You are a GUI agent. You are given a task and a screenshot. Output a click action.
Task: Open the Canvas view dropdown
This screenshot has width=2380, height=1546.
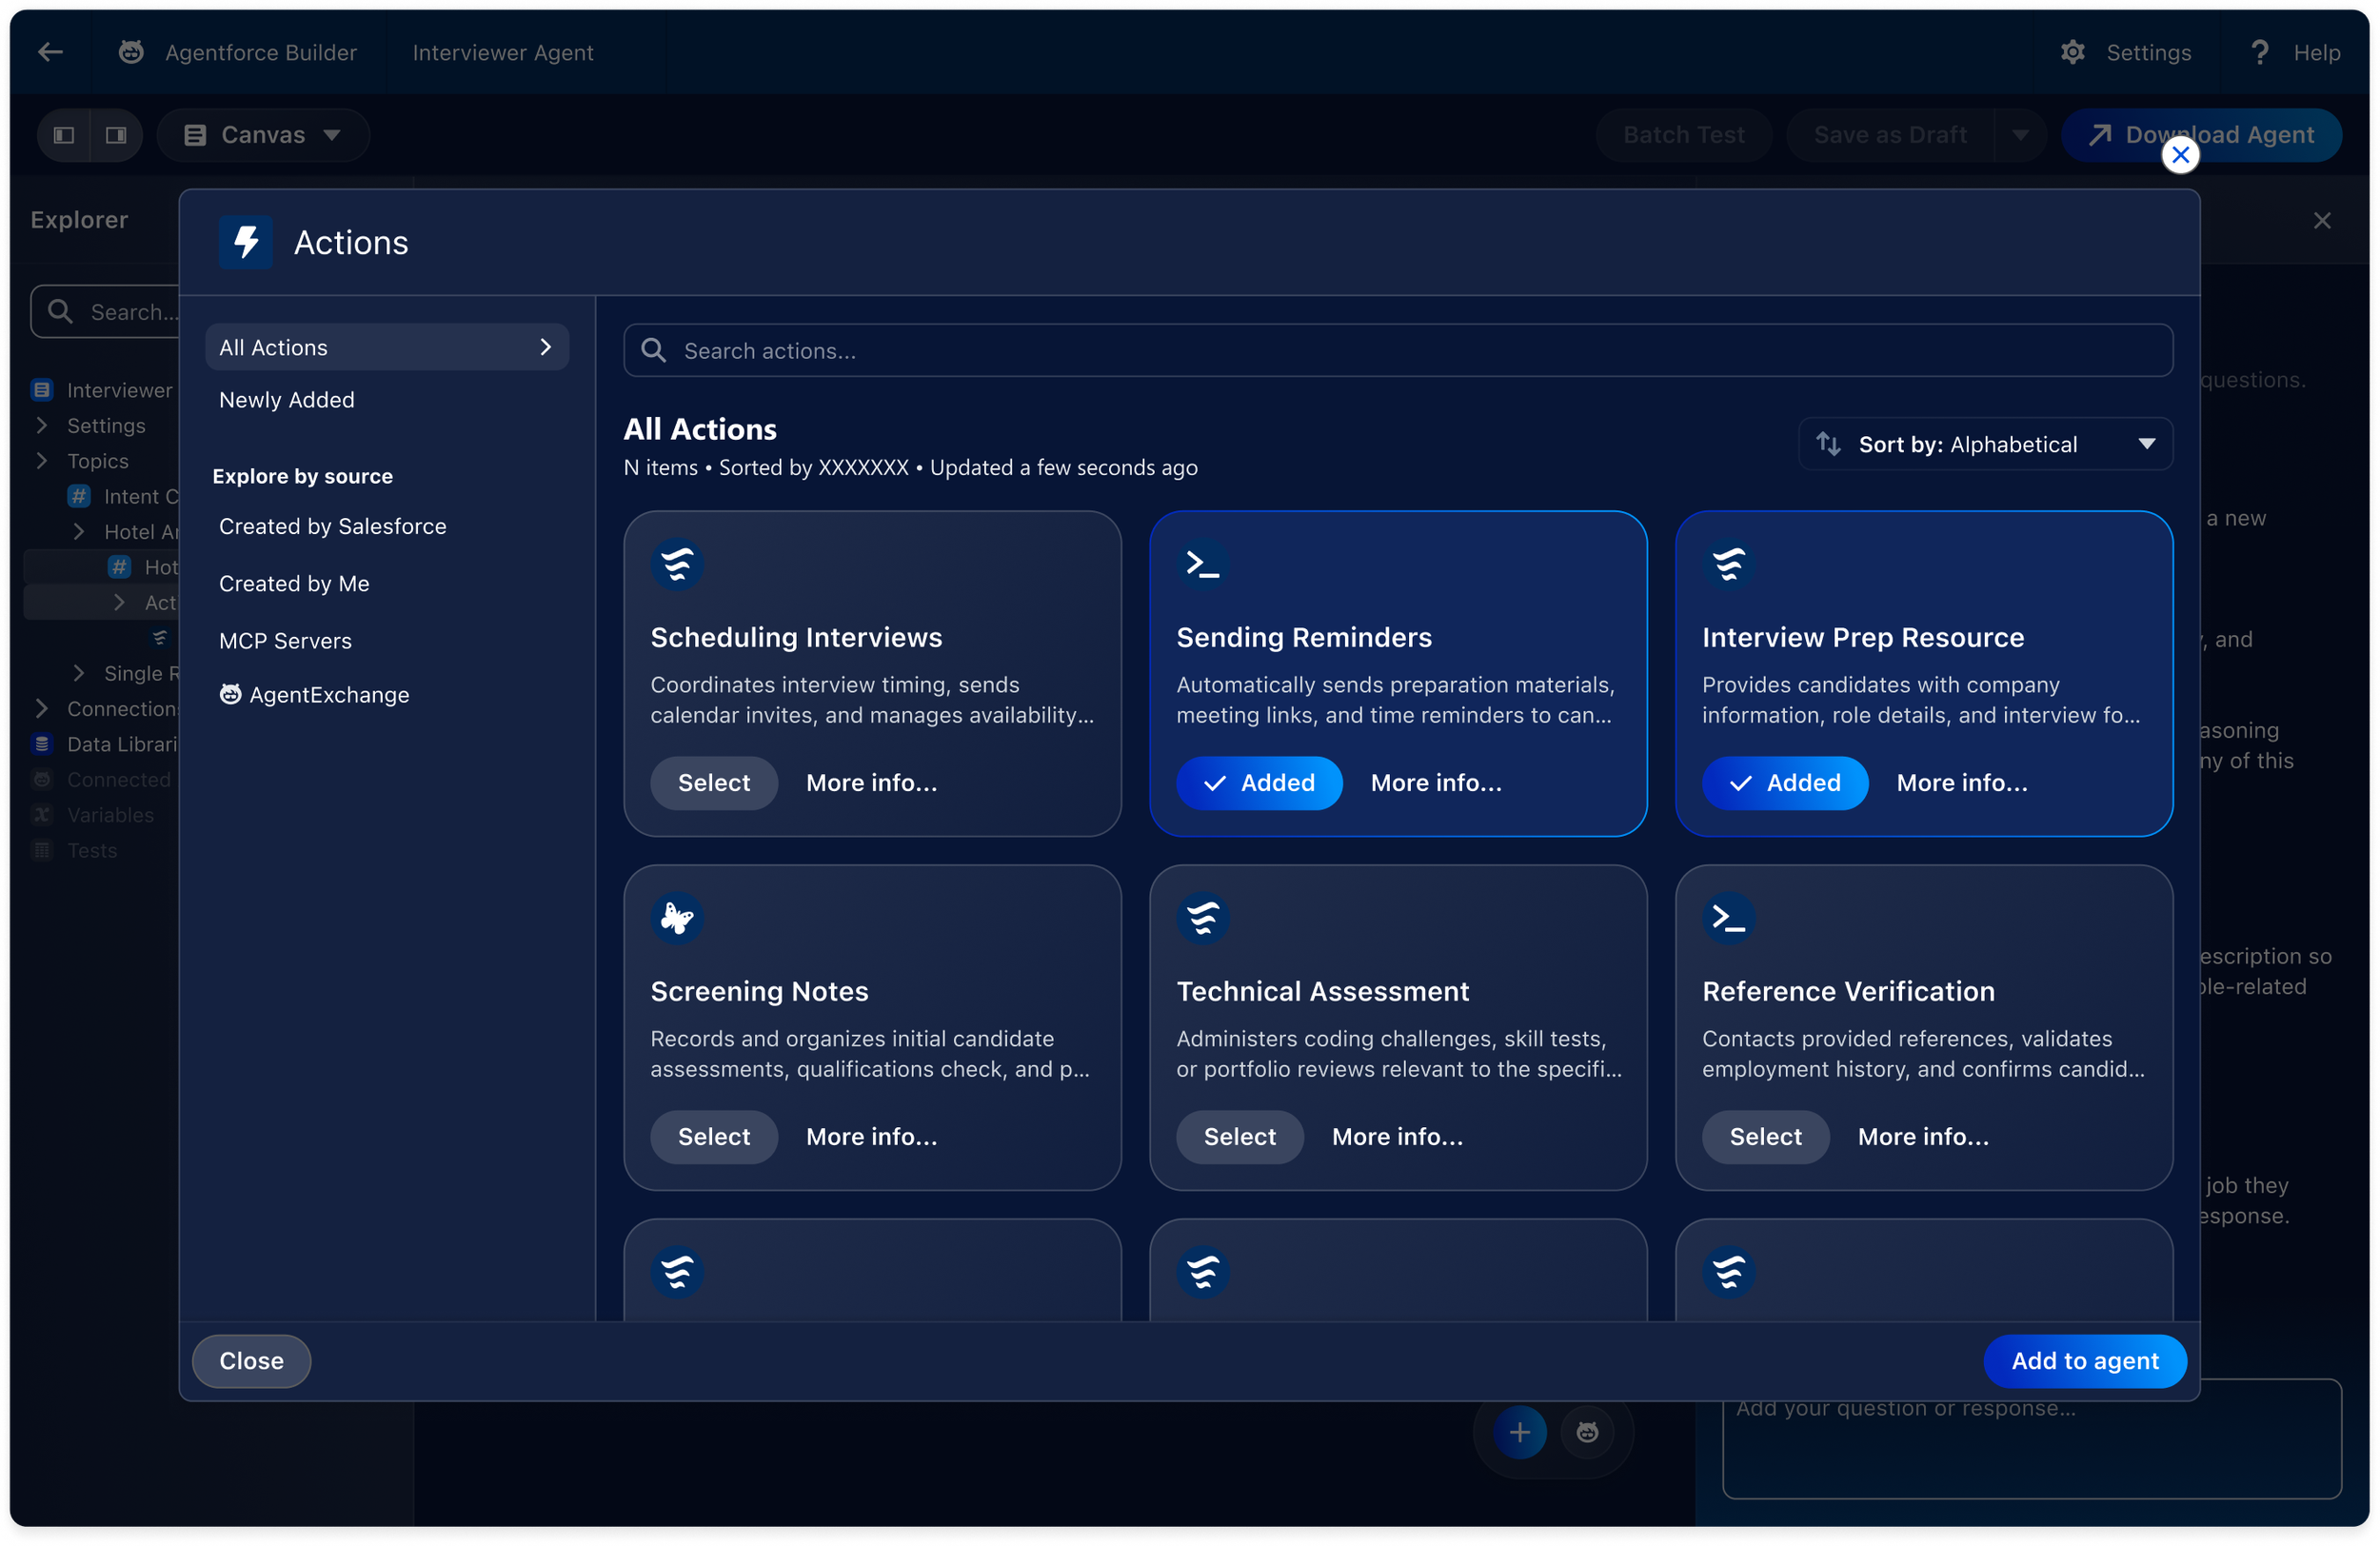[263, 135]
